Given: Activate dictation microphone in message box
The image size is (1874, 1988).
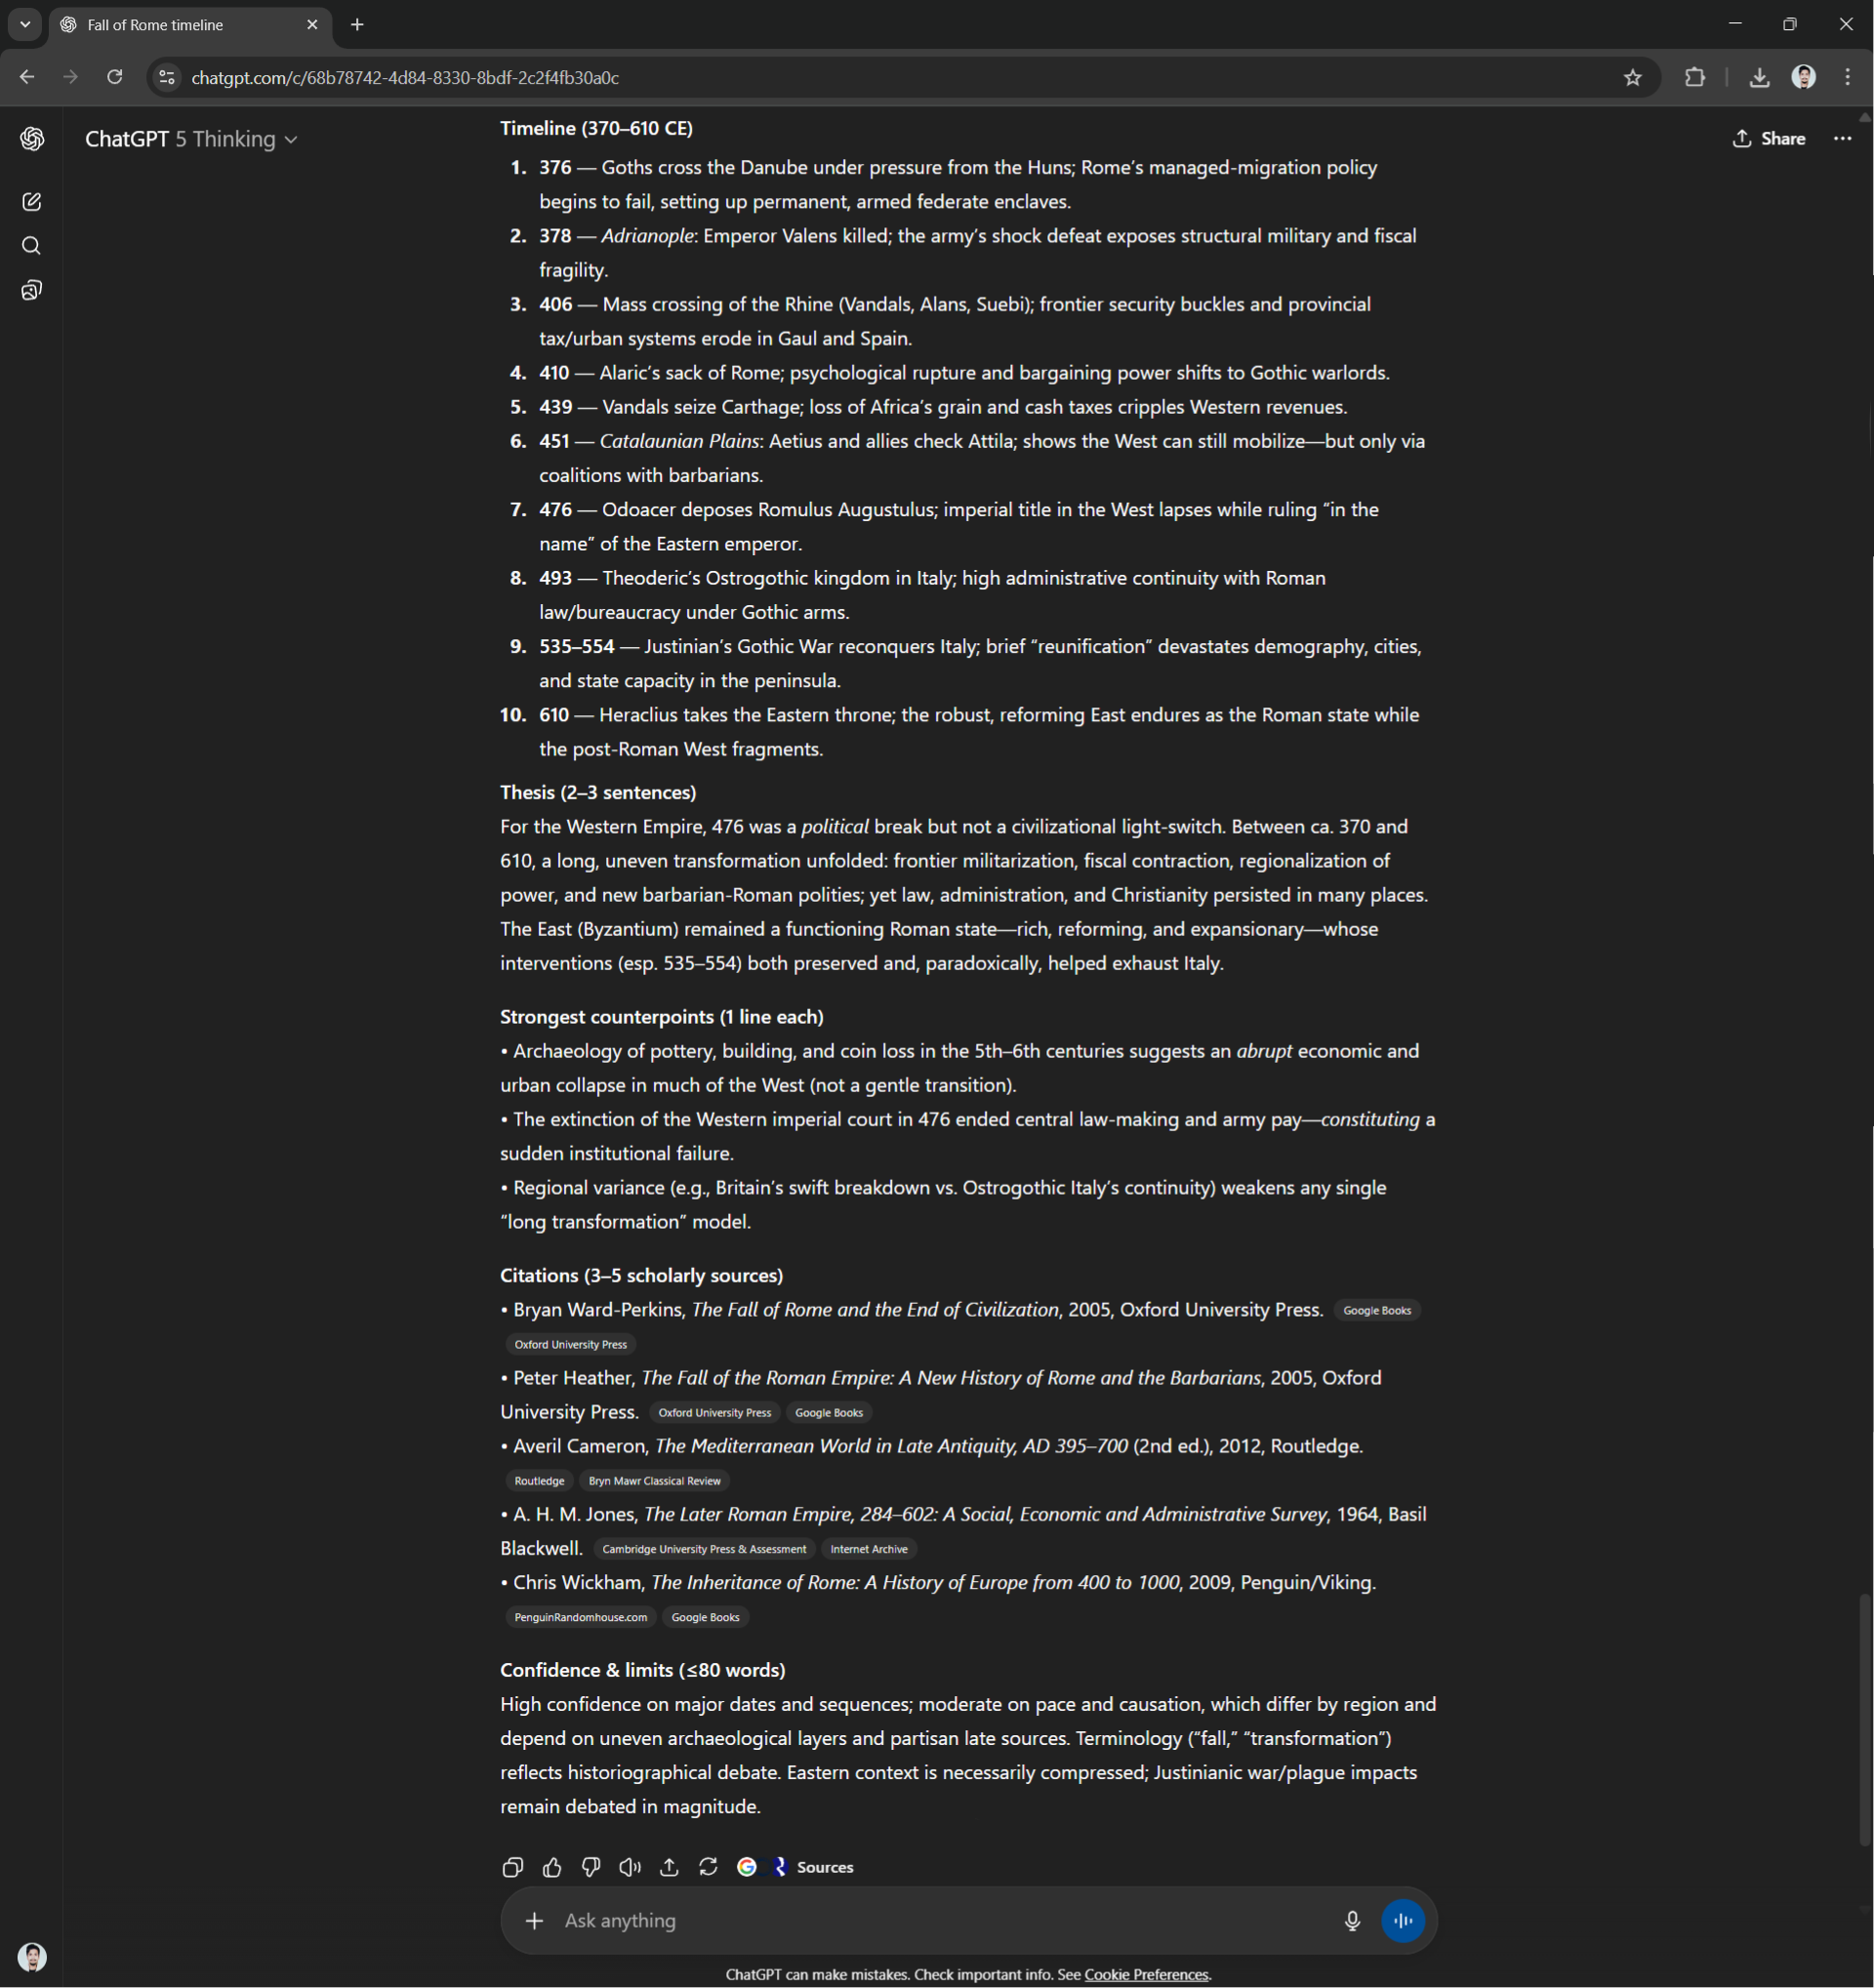Looking at the screenshot, I should click(x=1352, y=1920).
